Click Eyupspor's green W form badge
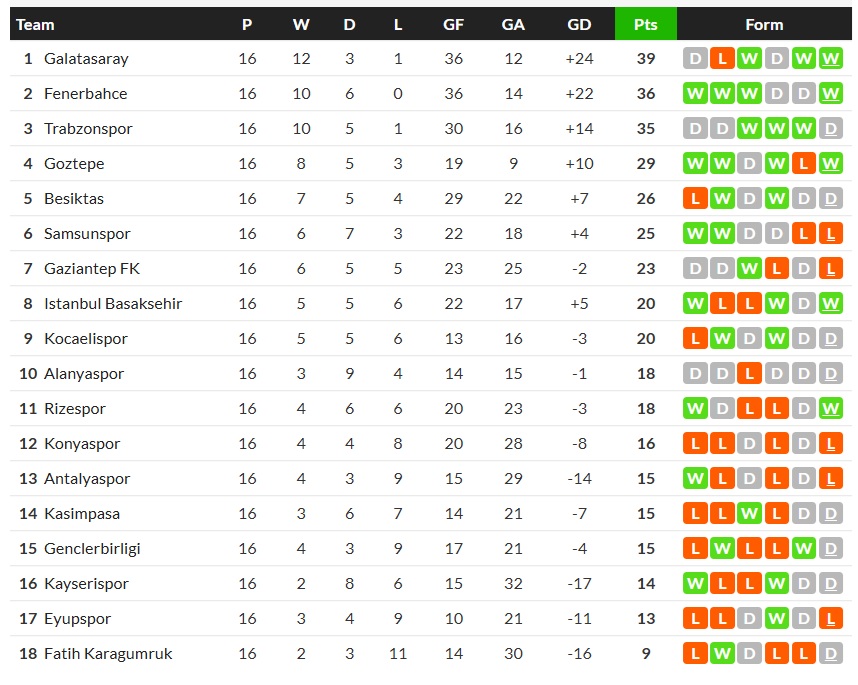 [x=776, y=619]
